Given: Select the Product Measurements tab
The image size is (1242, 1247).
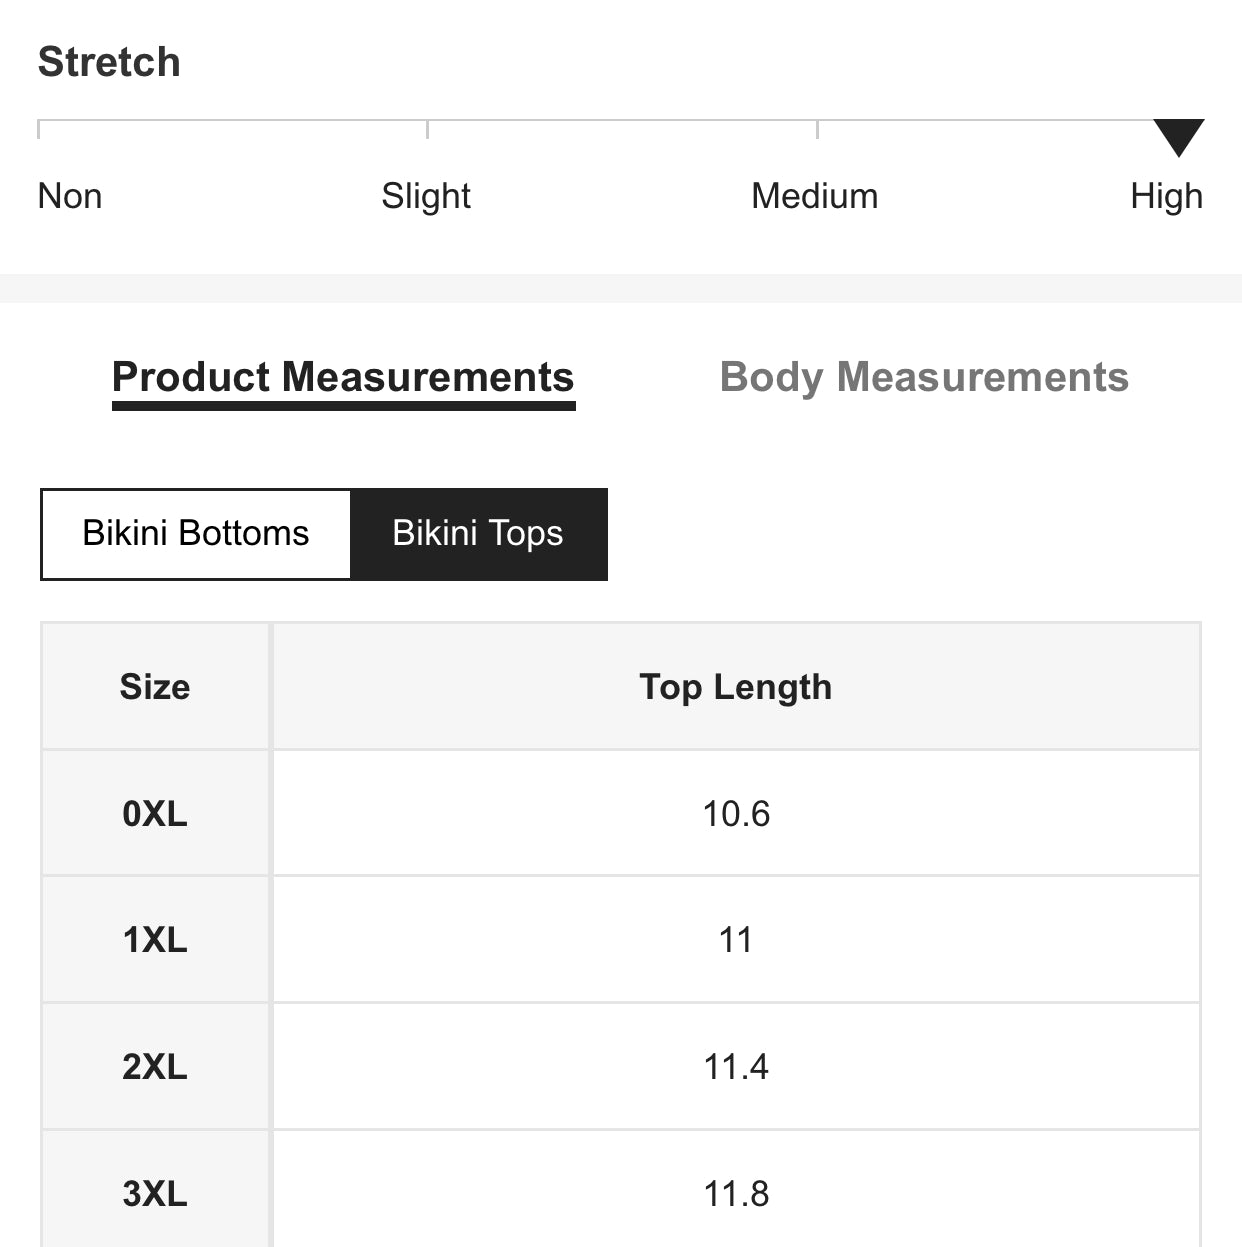Looking at the screenshot, I should click(343, 378).
